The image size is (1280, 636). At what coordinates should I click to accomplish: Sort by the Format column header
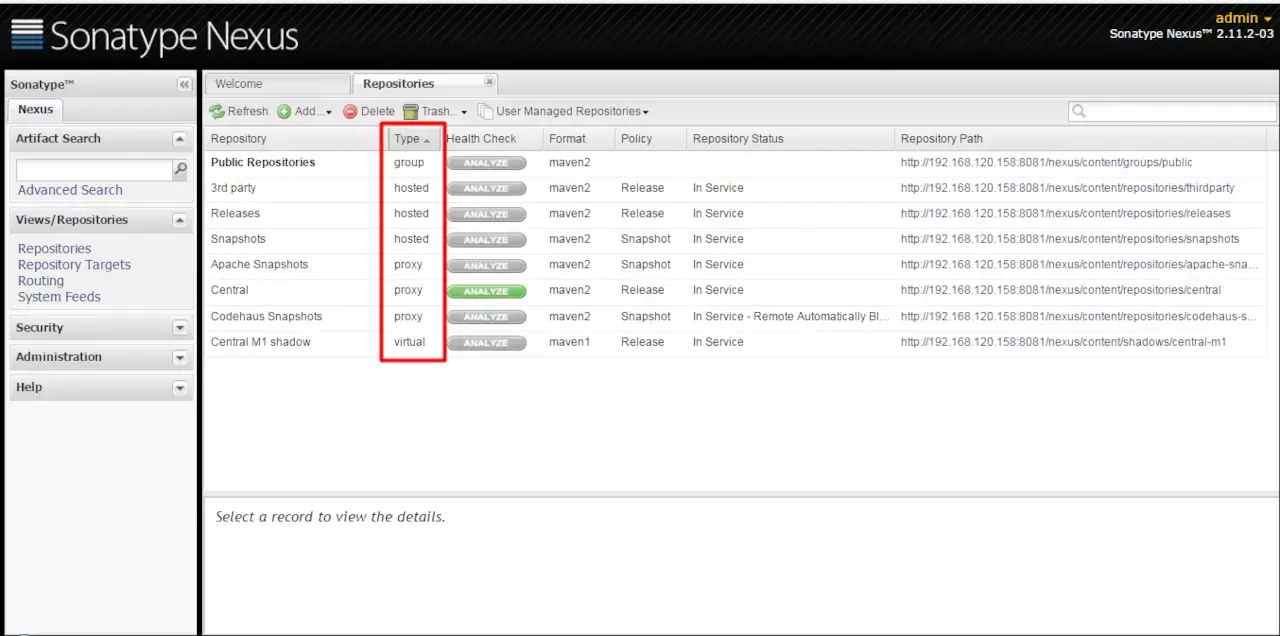(579, 139)
